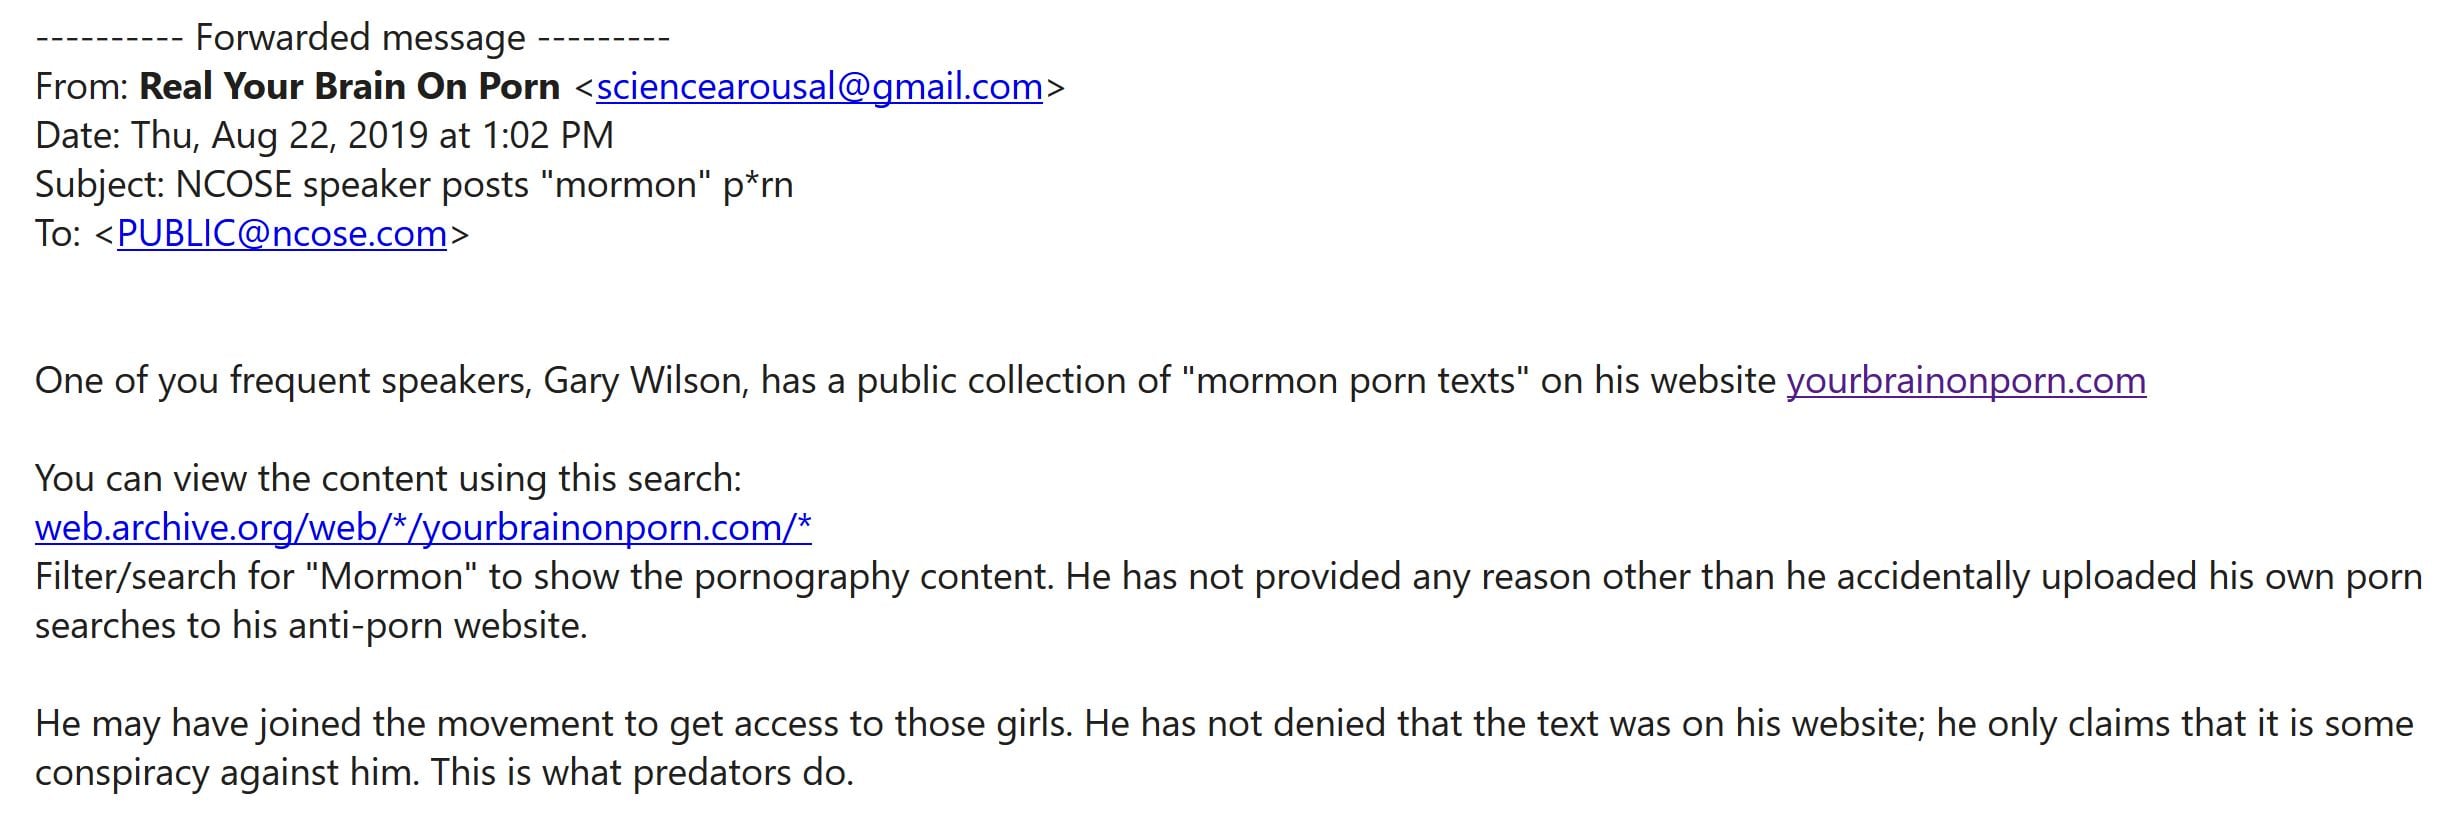The image size is (2446, 818).
Task: Click the text "searches to his anti-porn website."
Action: [x=311, y=626]
